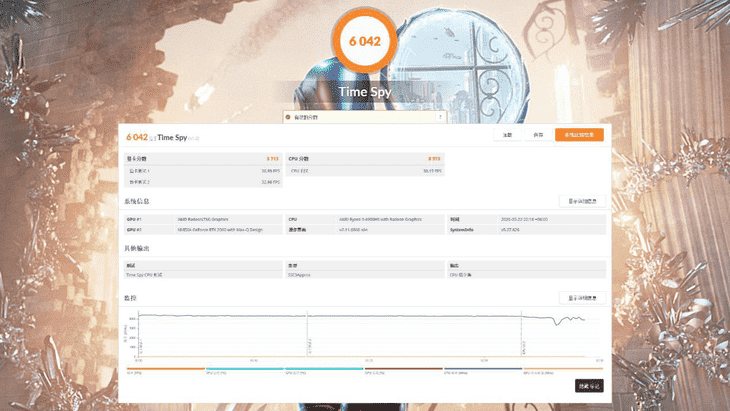Click the orange compare results online button
730x411 pixels.
tap(579, 135)
